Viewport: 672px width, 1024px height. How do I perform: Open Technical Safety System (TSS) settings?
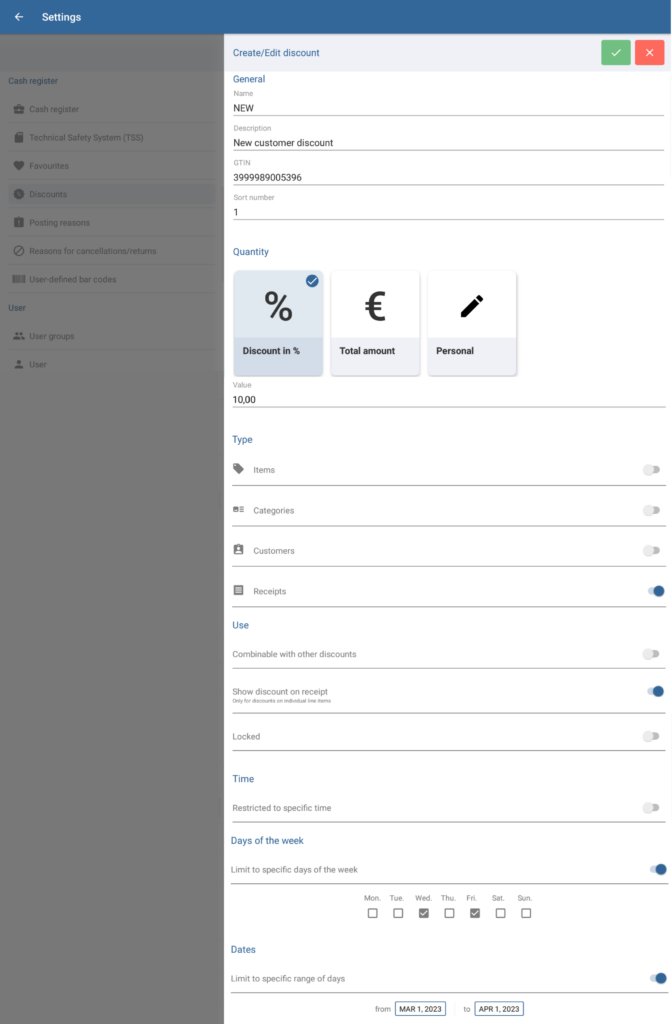point(86,138)
